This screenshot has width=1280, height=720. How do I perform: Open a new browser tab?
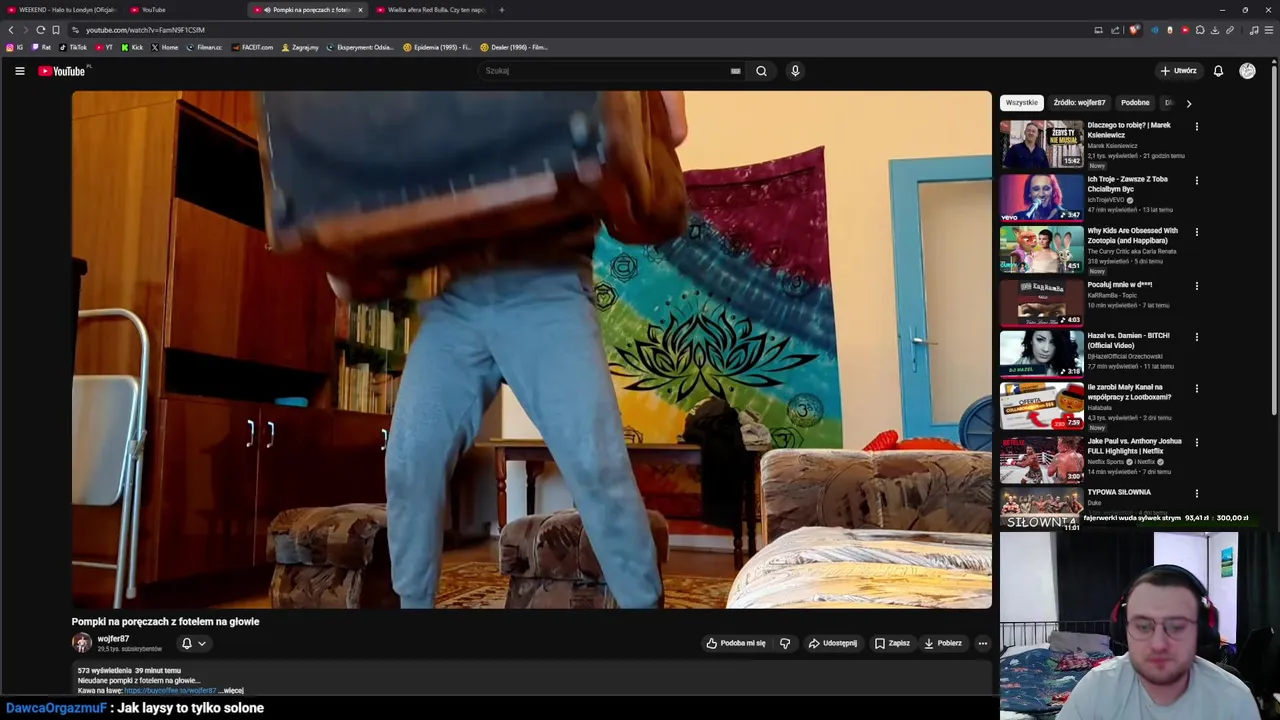click(501, 10)
